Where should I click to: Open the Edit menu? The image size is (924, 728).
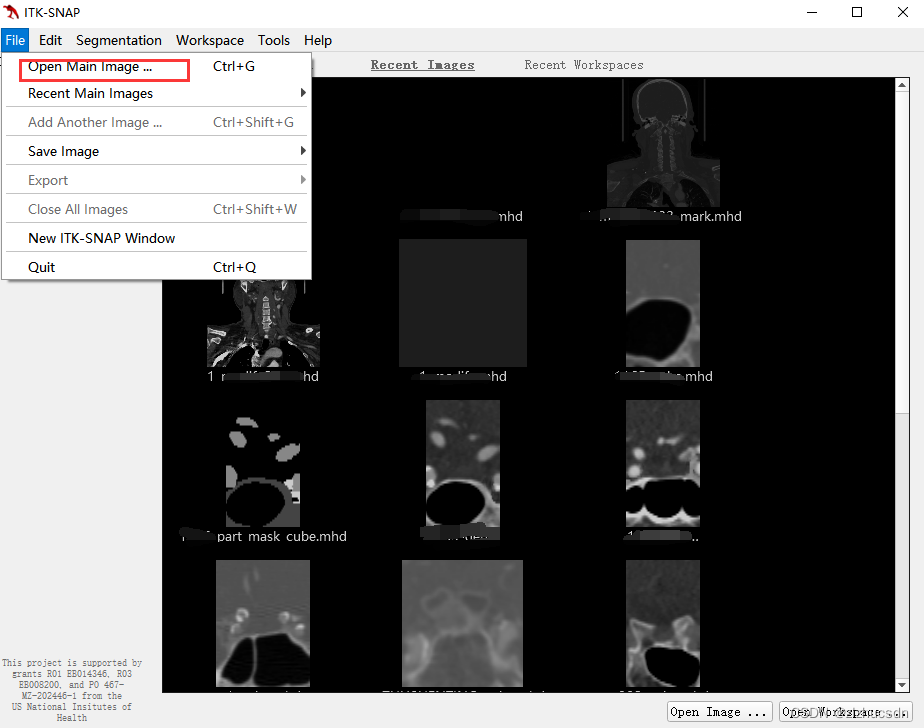[x=50, y=40]
